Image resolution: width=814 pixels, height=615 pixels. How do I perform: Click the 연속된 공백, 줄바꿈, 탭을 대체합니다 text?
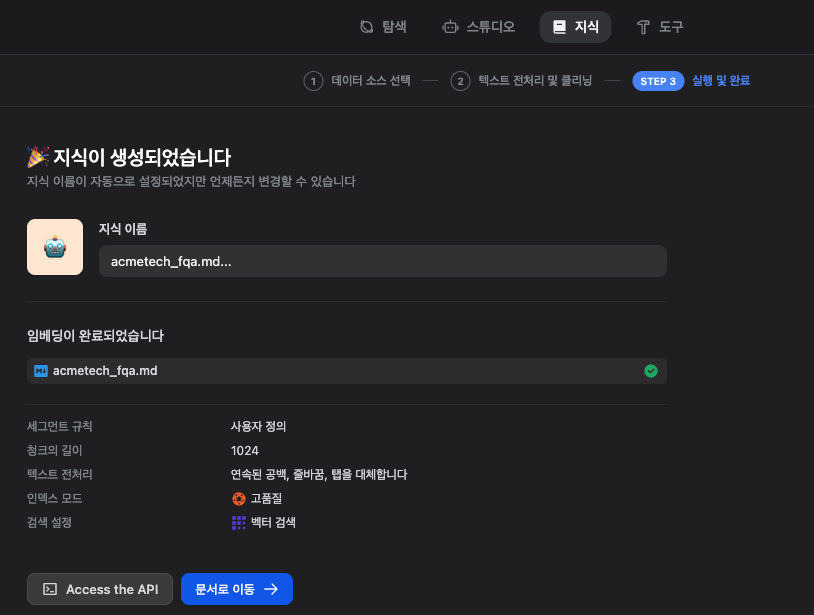tap(319, 474)
